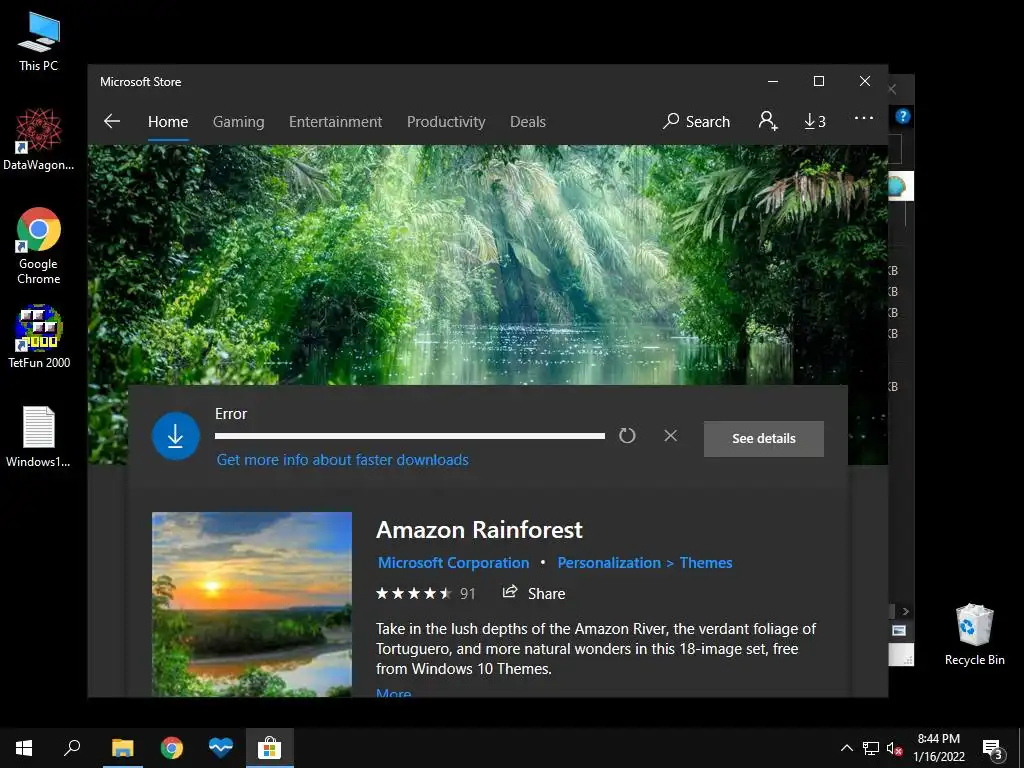Select the Windows1... text file on desktop
This screenshot has height=768, width=1024.
[39, 437]
